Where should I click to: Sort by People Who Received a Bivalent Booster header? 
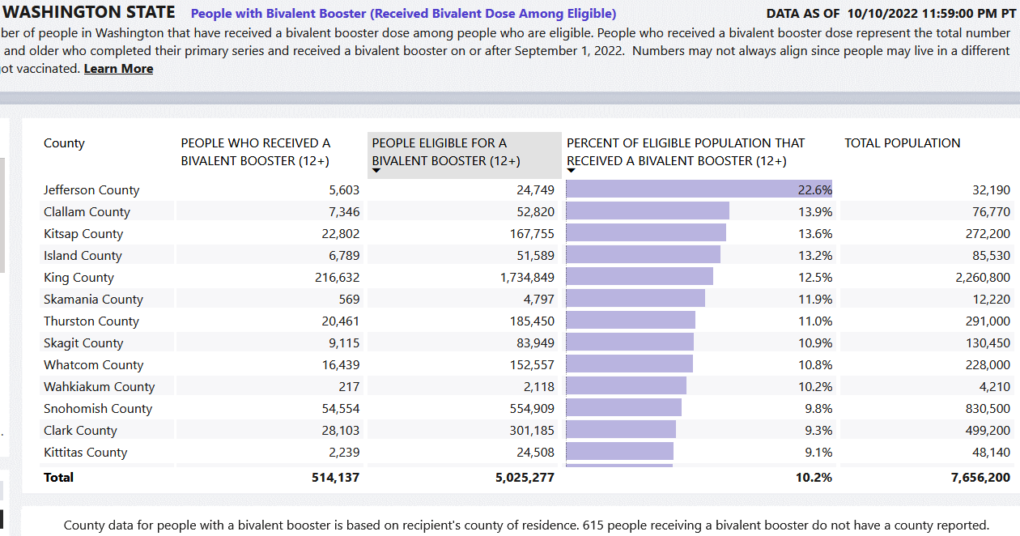coord(255,152)
